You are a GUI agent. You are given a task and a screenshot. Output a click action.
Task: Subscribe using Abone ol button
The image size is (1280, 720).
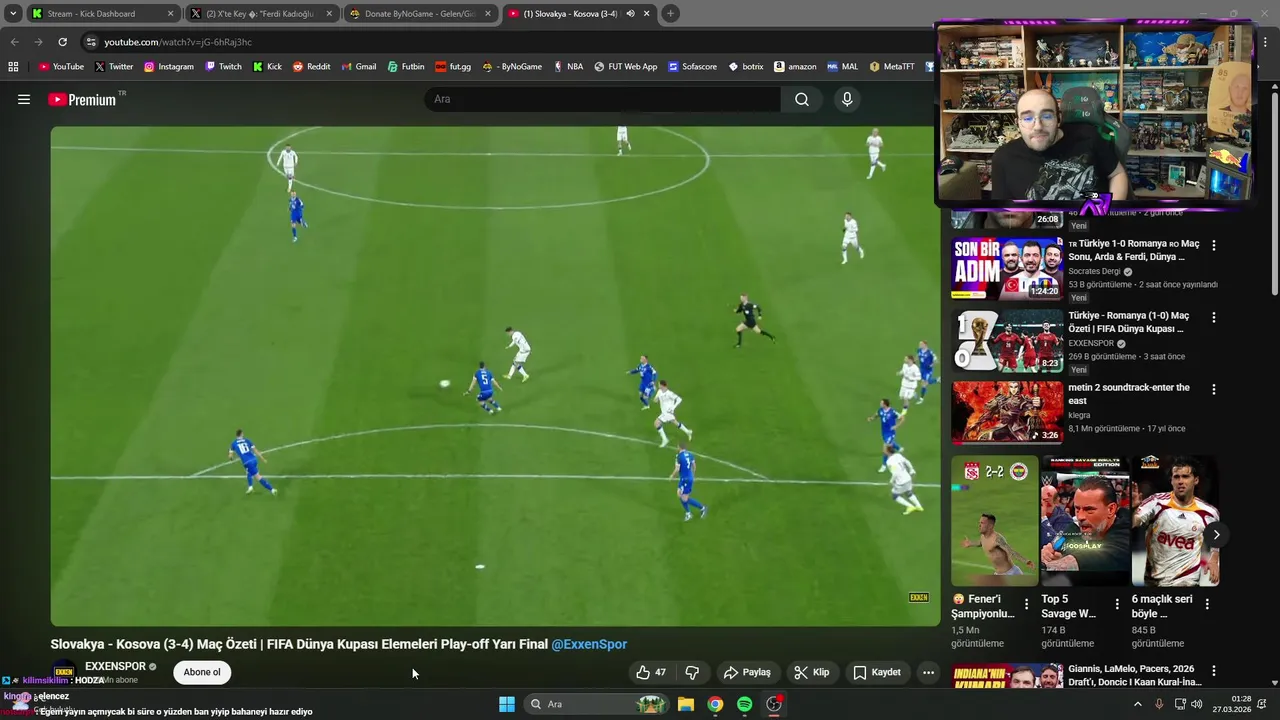(202, 672)
